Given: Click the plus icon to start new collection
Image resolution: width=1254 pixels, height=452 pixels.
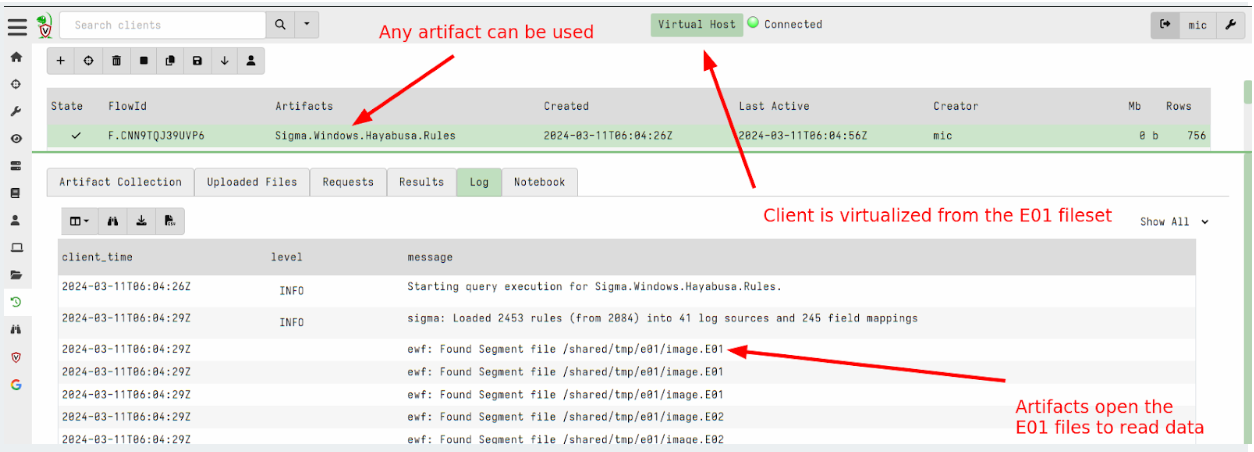Looking at the screenshot, I should point(61,61).
